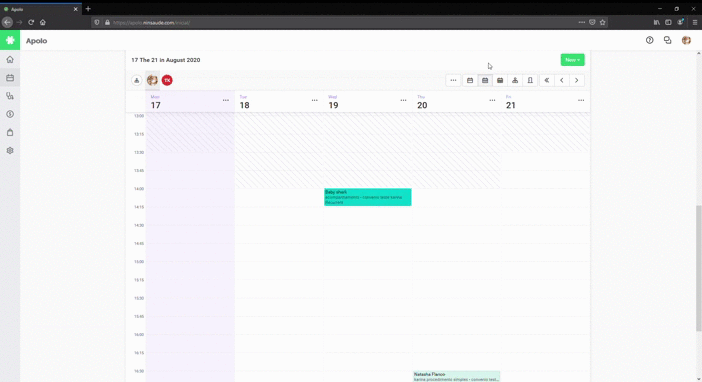
Task: Switch to the selected week view calendar icon
Action: [485, 80]
